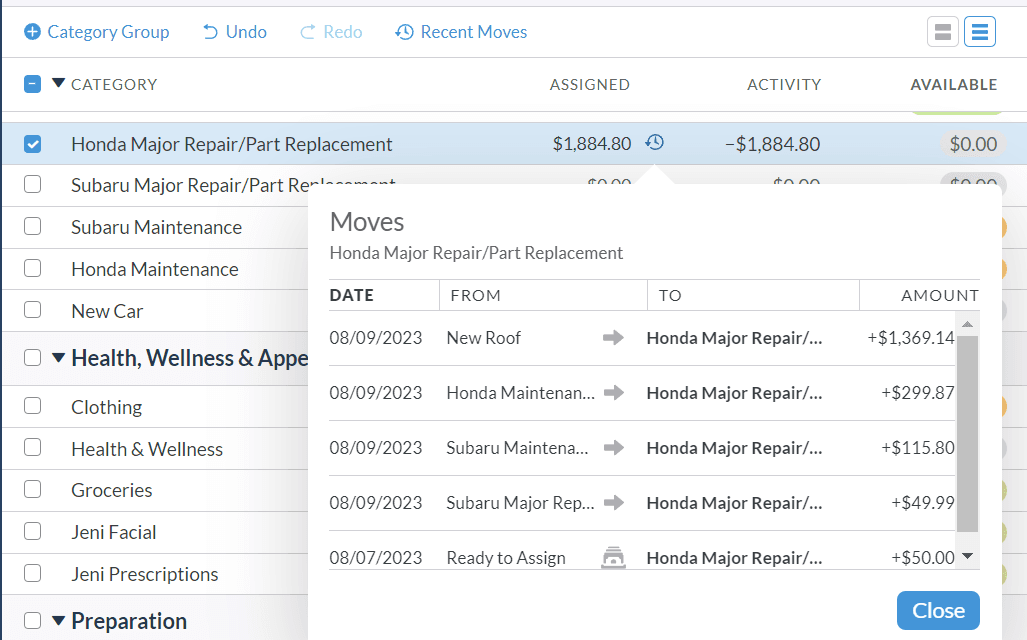
Task: Click the Redo arrow icon
Action: click(x=307, y=31)
